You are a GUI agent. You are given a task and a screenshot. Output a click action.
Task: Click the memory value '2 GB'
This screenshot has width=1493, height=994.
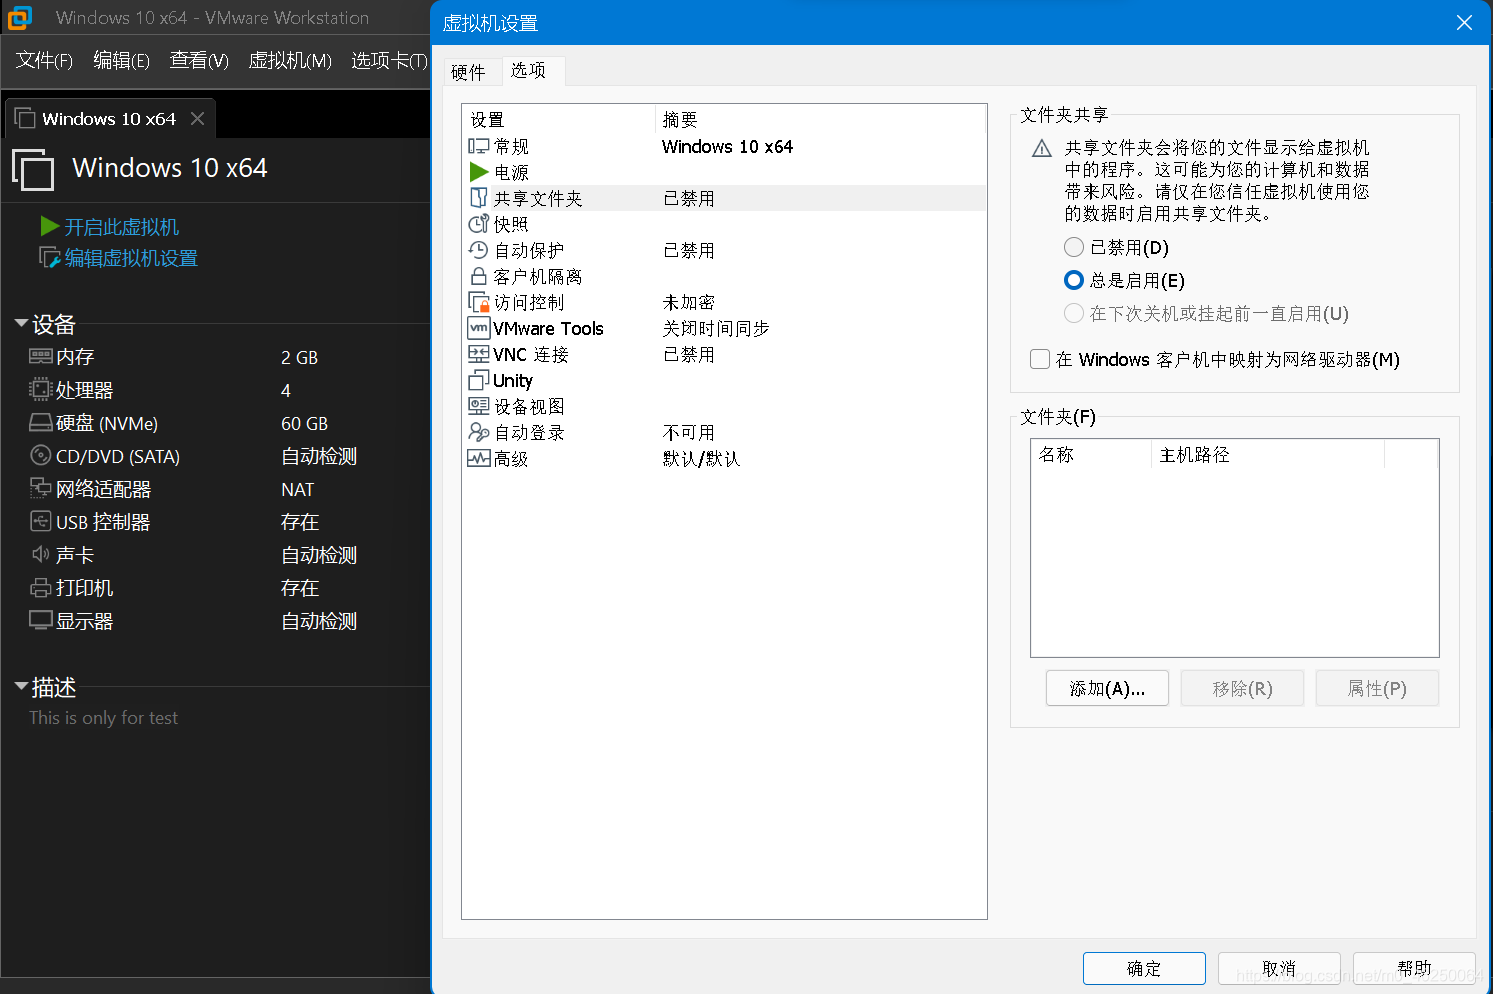tap(299, 357)
